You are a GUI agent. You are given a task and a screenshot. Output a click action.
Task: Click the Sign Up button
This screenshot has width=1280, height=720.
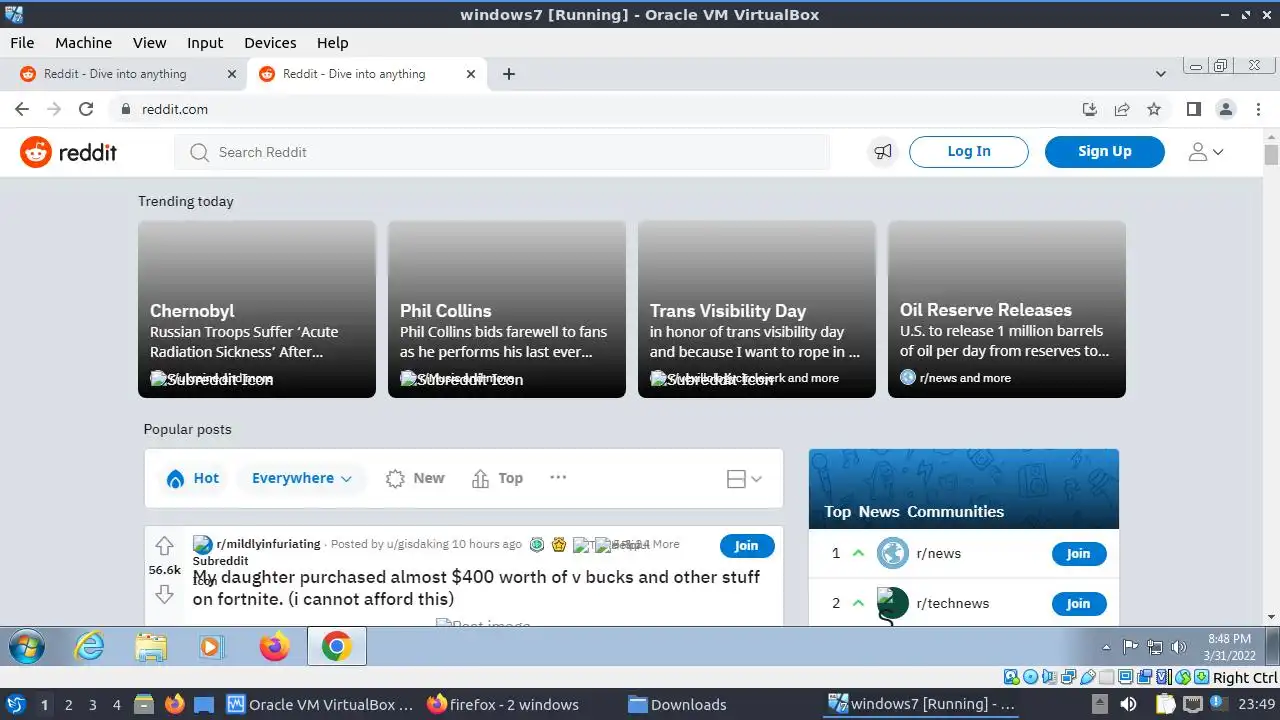pos(1104,152)
